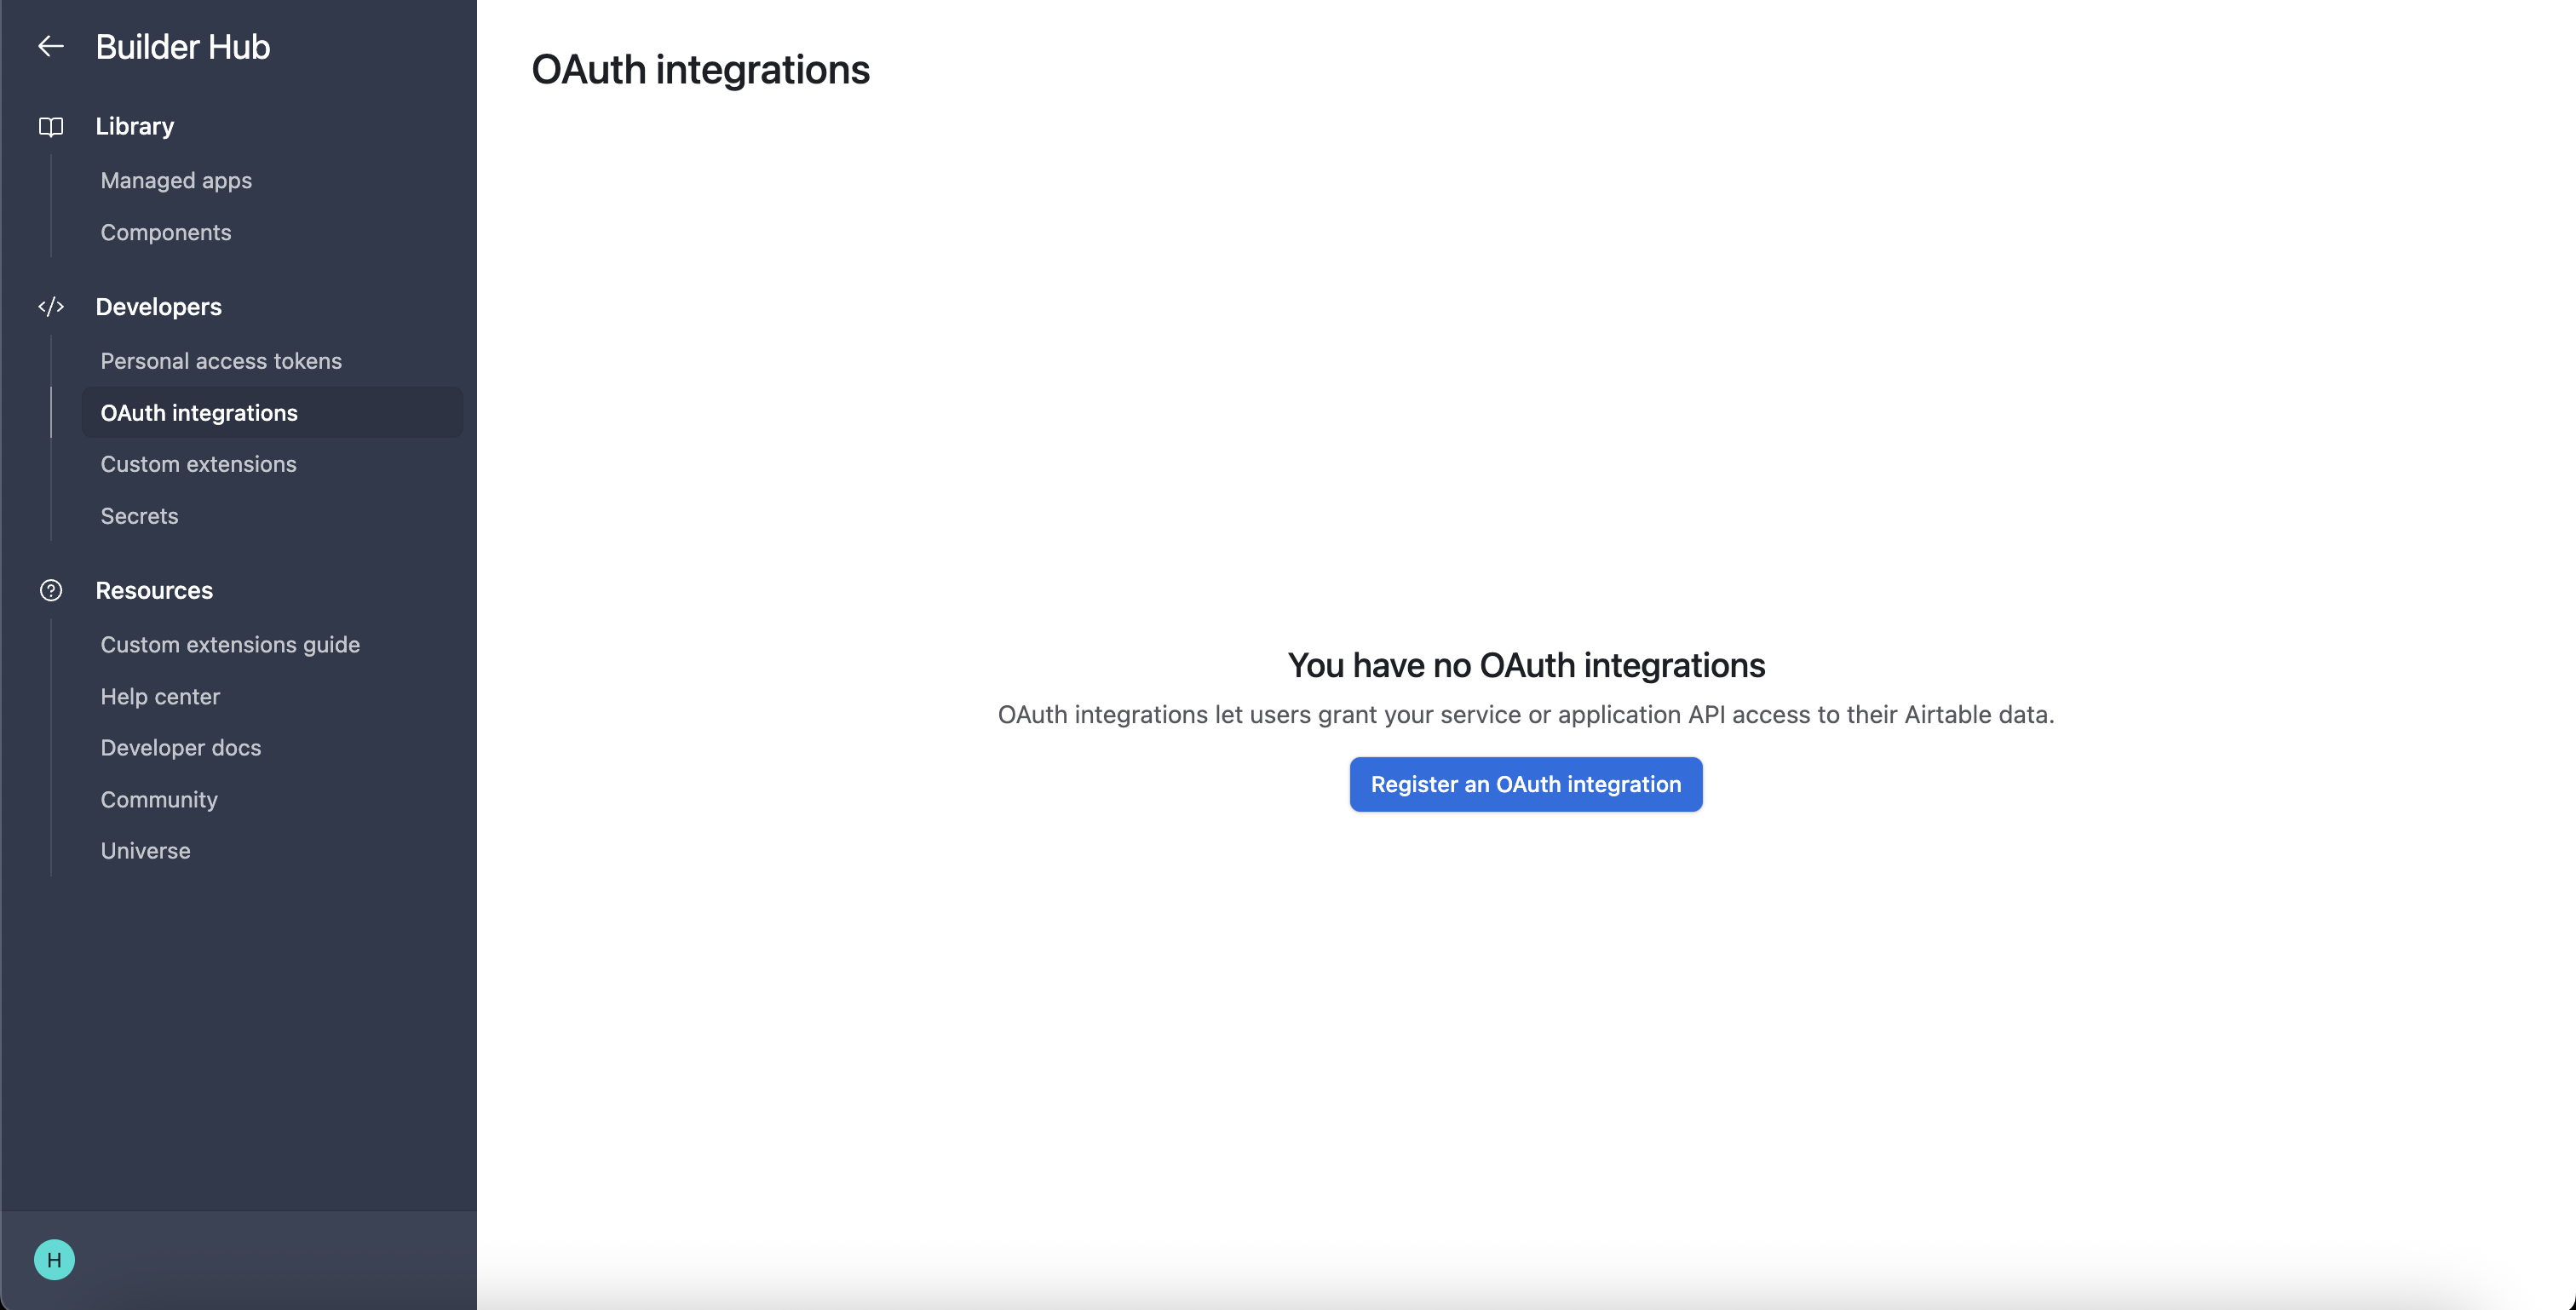Screen dimensions: 2576x1310
Task: Open the account avatar at bottom left
Action: [x=55, y=1259]
